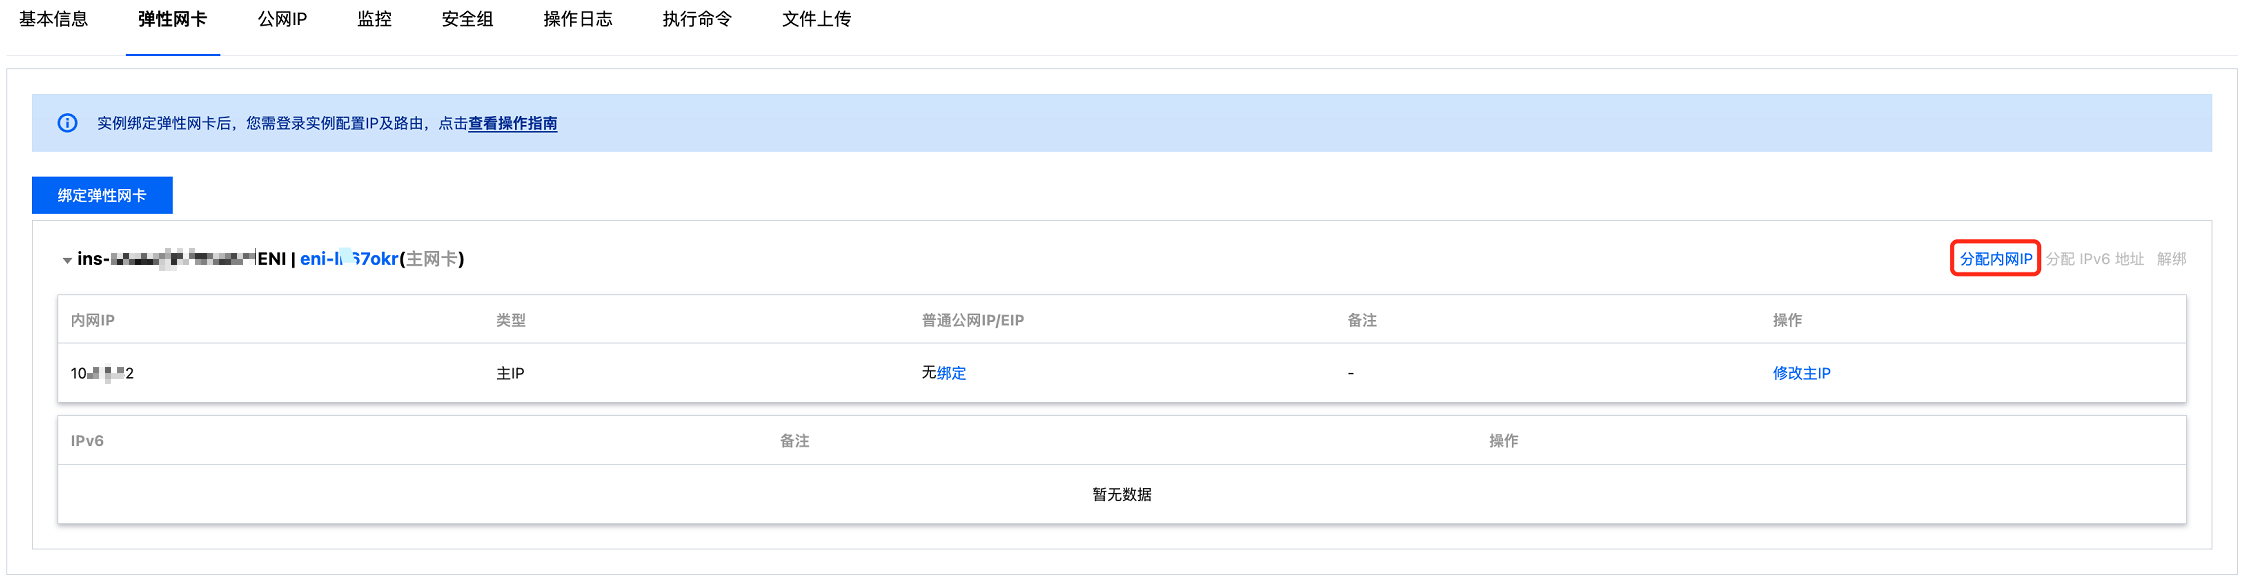Click 修改主IP in the operation column
Image resolution: width=2245 pixels, height=583 pixels.
(x=1801, y=373)
